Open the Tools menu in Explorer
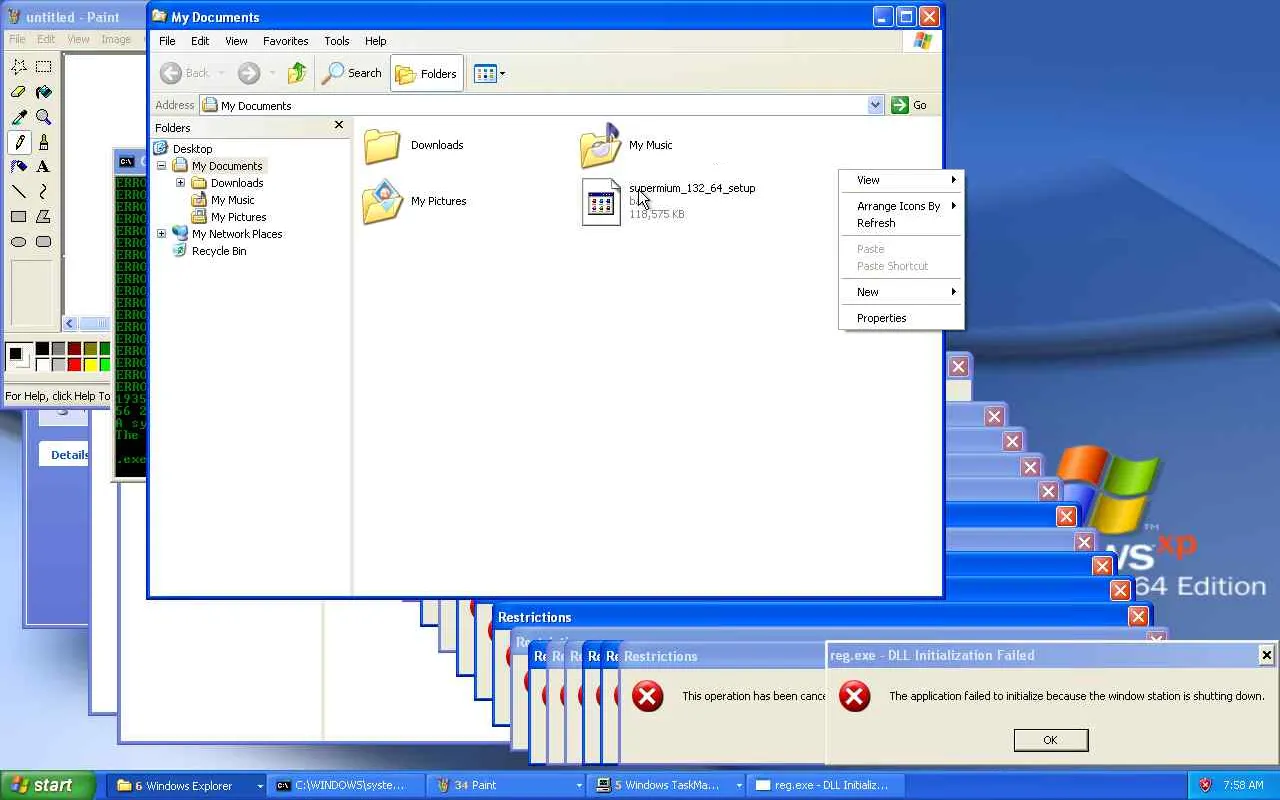Viewport: 1280px width, 800px height. coord(337,41)
